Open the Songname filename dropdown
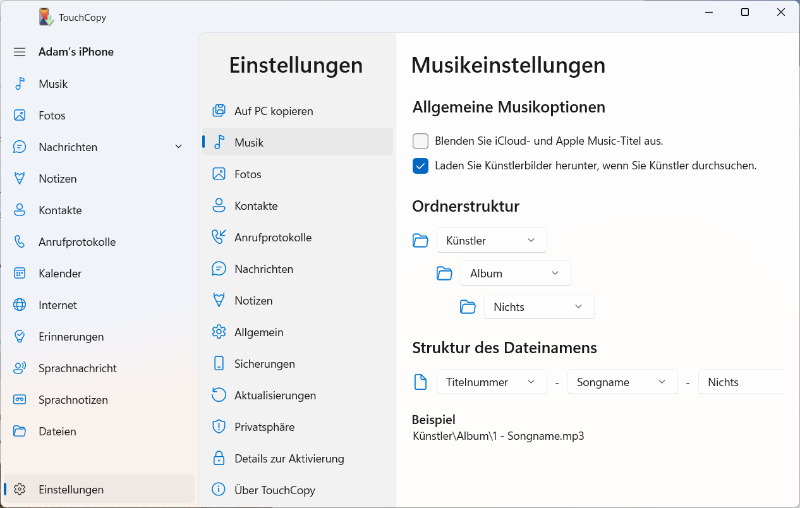Viewport: 800px width, 508px height. pos(622,382)
